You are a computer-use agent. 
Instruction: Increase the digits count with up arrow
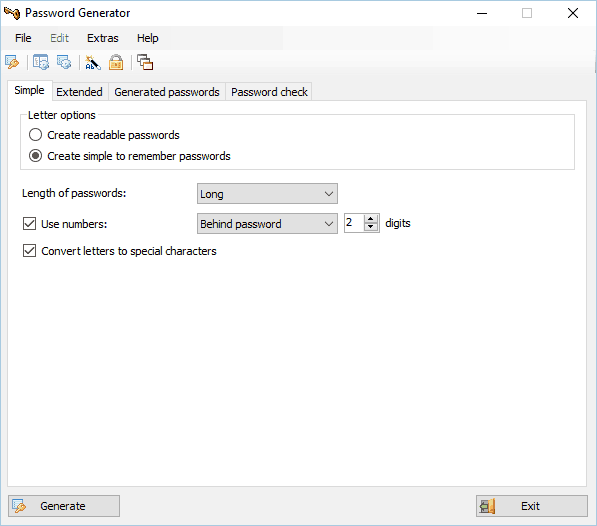click(x=370, y=219)
